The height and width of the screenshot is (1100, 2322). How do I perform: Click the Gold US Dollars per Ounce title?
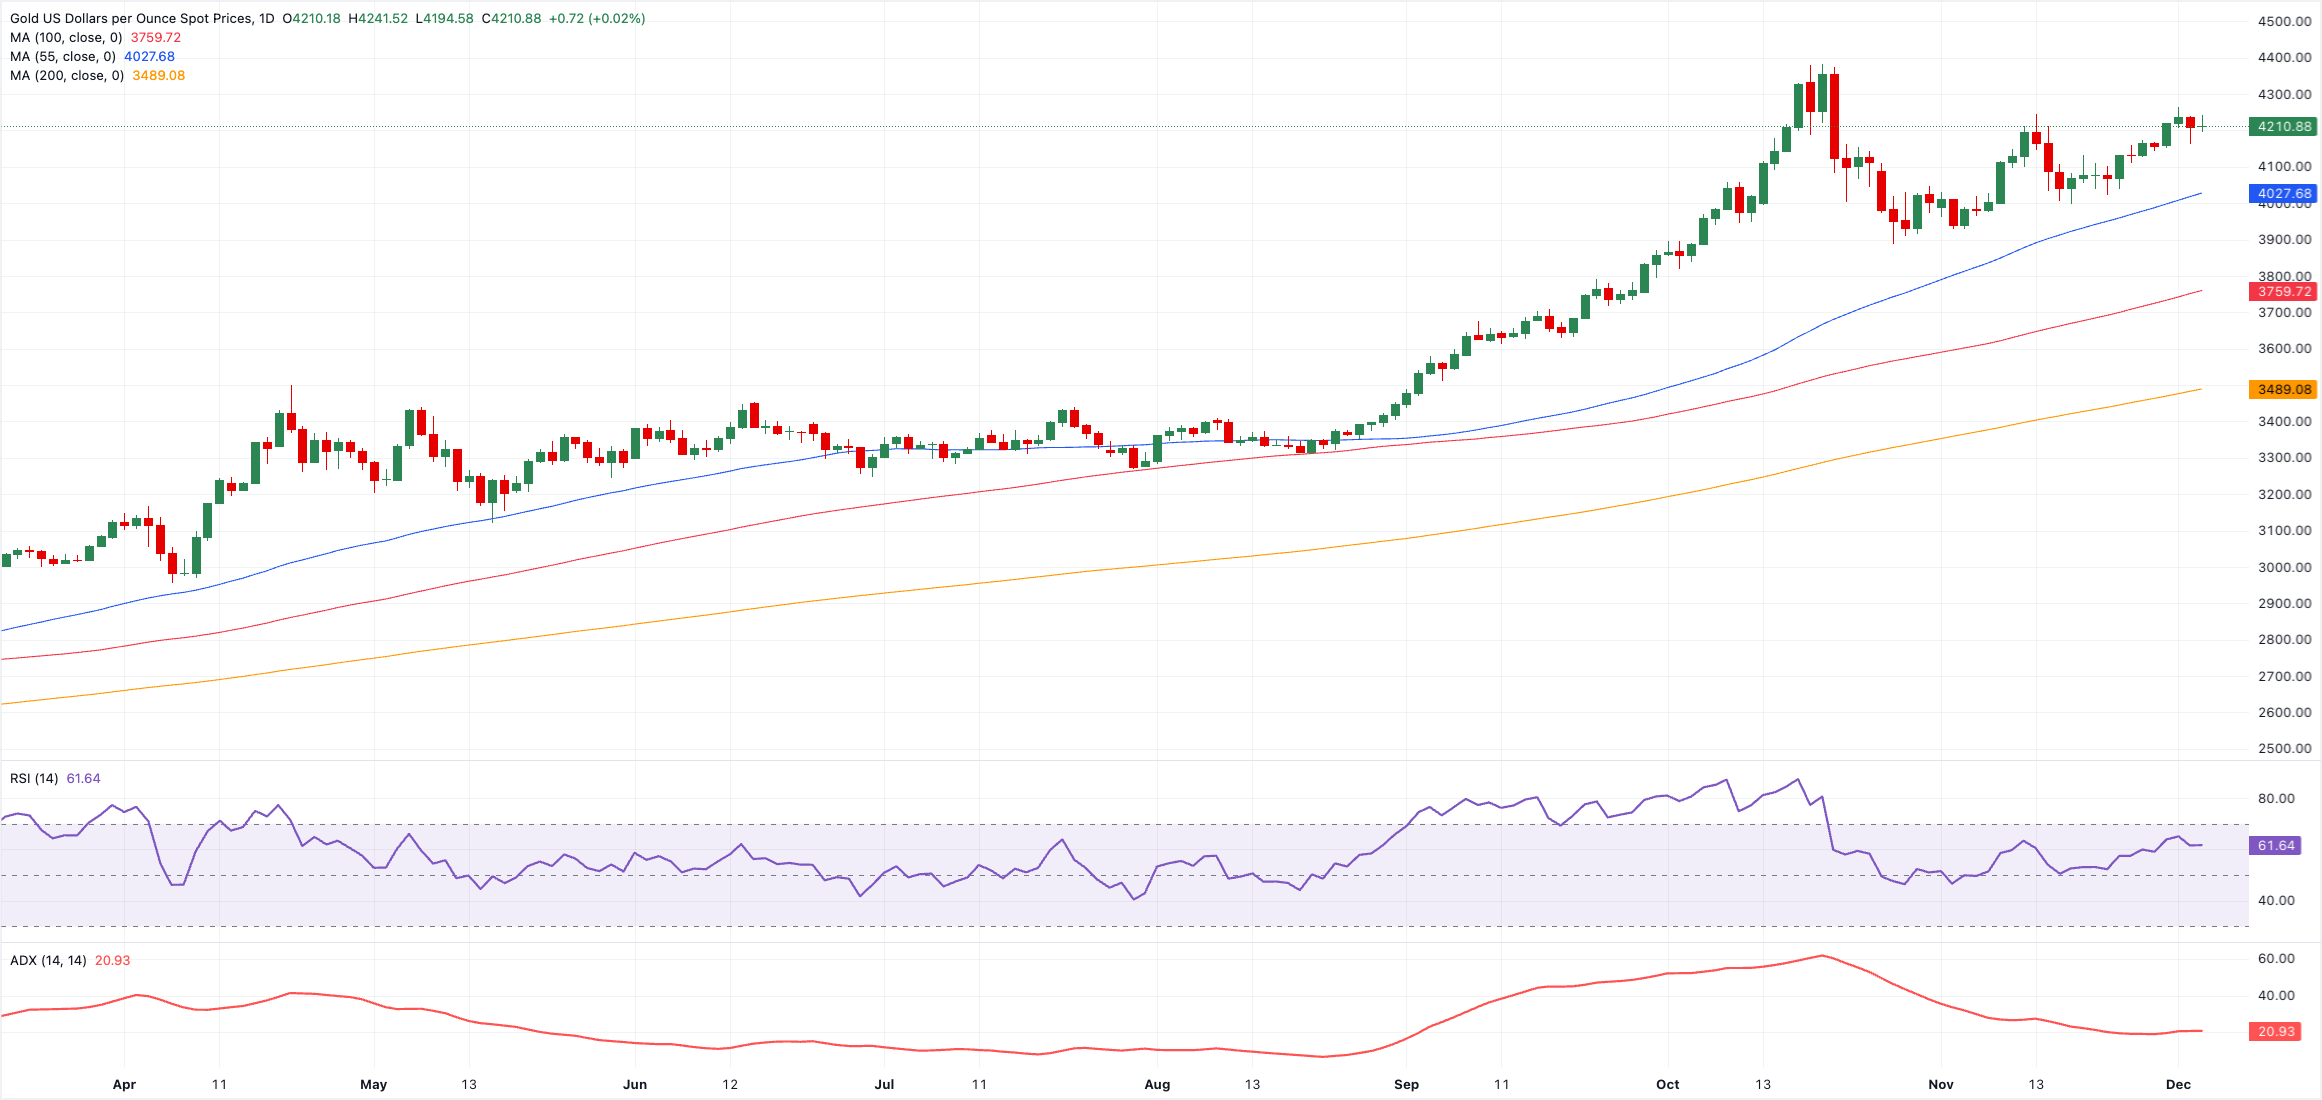[140, 18]
